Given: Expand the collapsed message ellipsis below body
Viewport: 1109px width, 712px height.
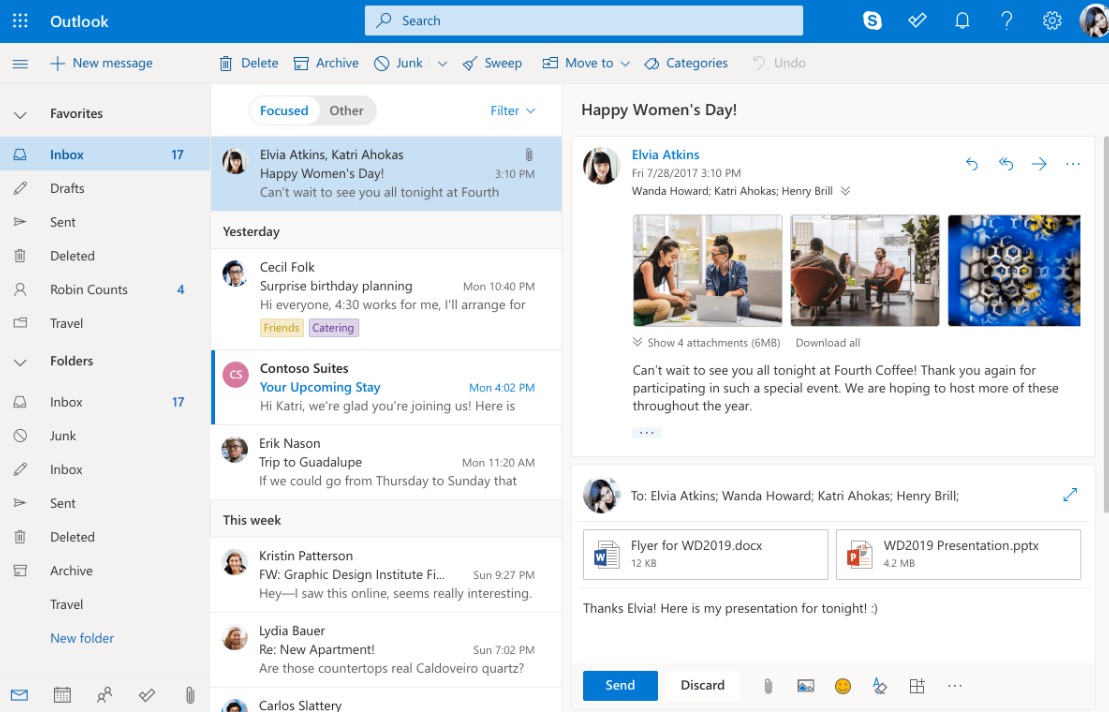Looking at the screenshot, I should click(646, 432).
